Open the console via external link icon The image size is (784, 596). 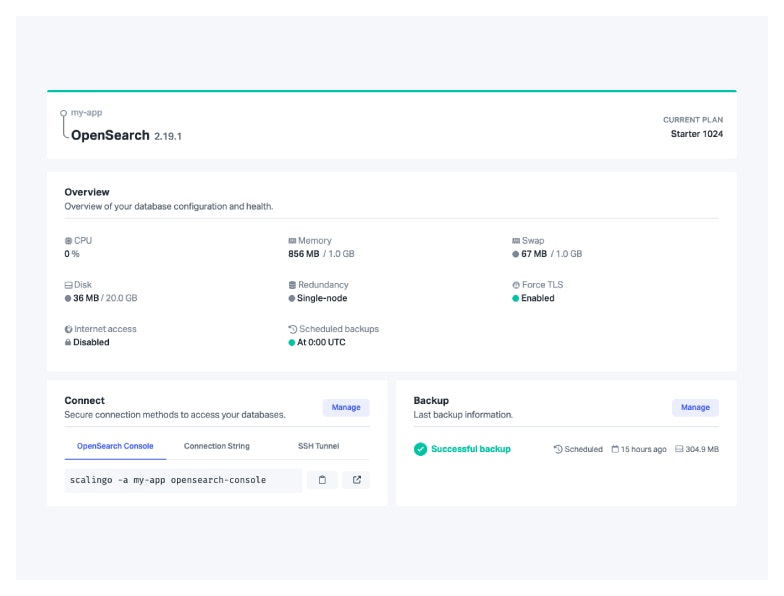click(x=356, y=480)
